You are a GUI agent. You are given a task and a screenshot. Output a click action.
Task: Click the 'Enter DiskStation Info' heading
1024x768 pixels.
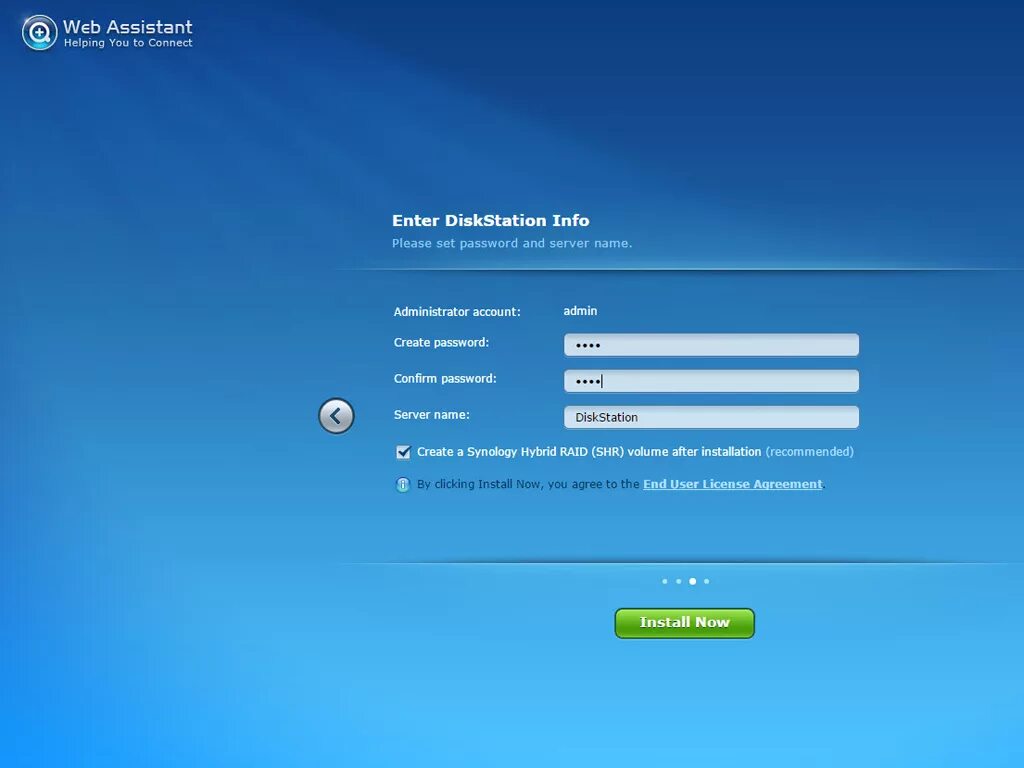[x=490, y=221]
